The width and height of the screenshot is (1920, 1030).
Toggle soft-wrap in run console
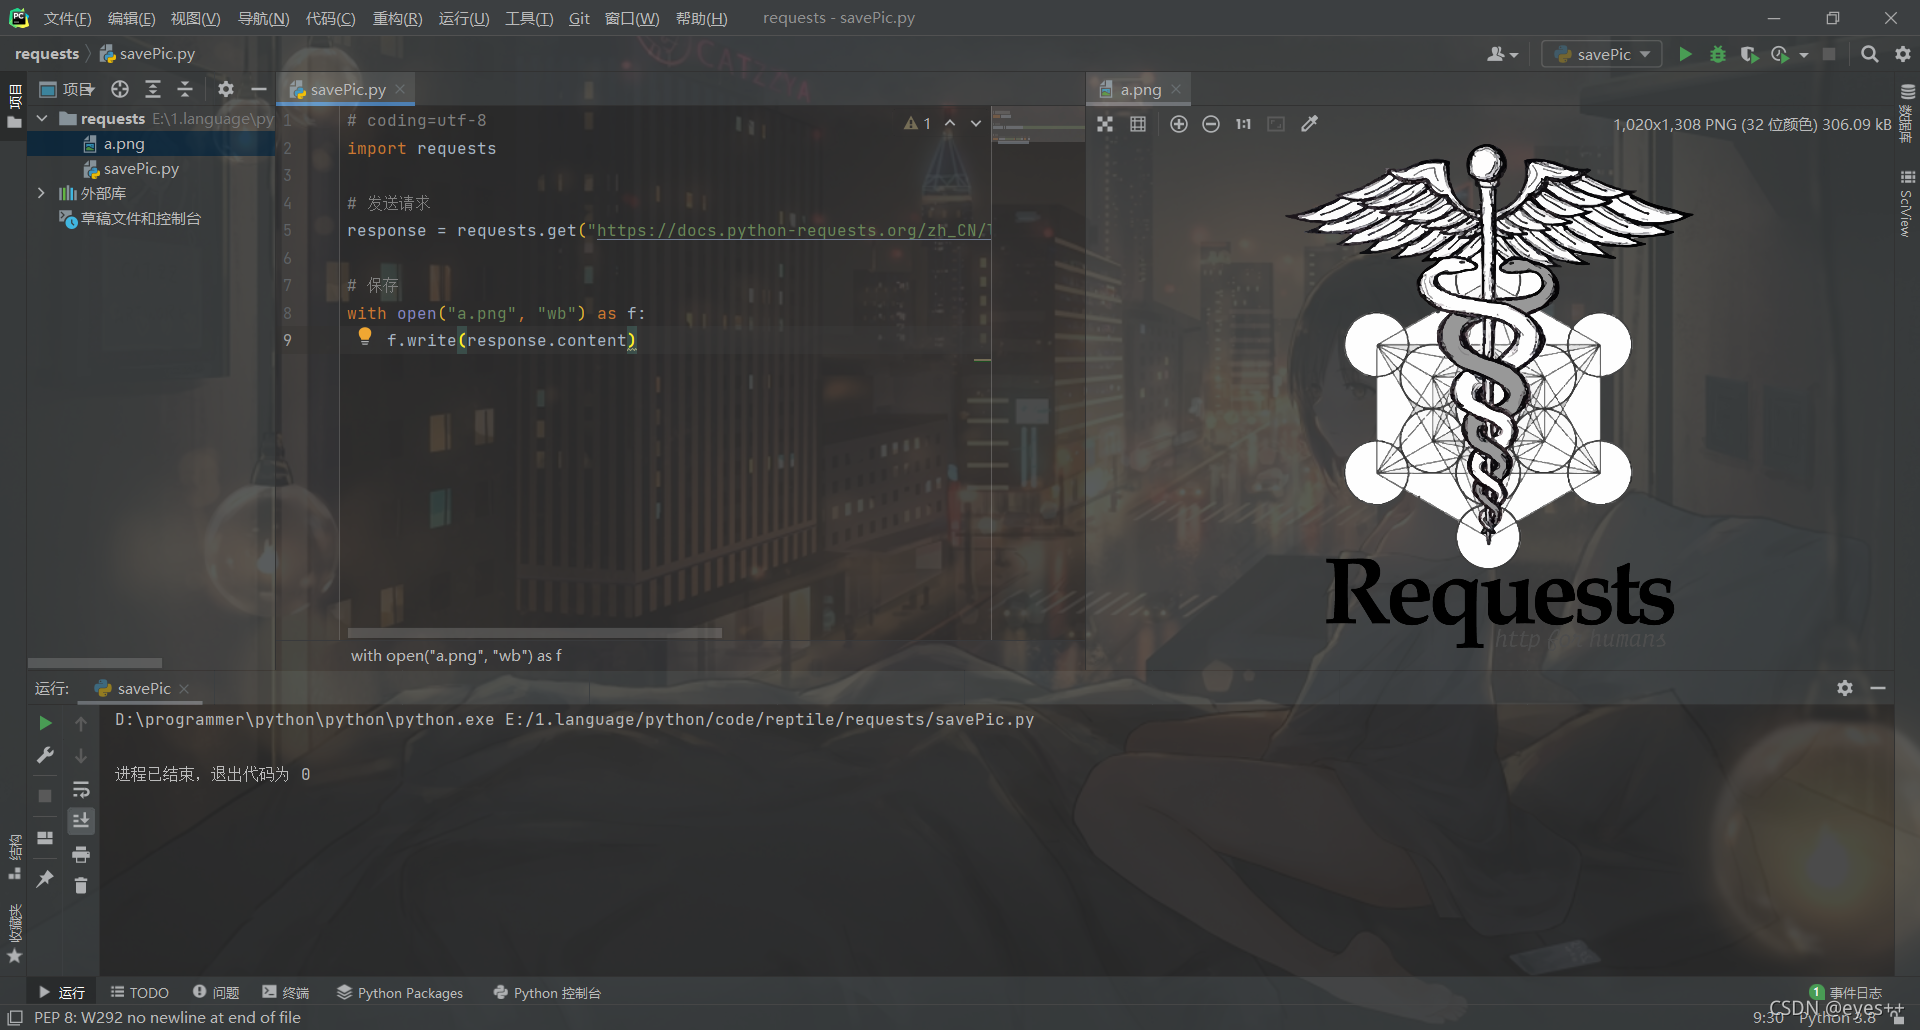coord(81,790)
